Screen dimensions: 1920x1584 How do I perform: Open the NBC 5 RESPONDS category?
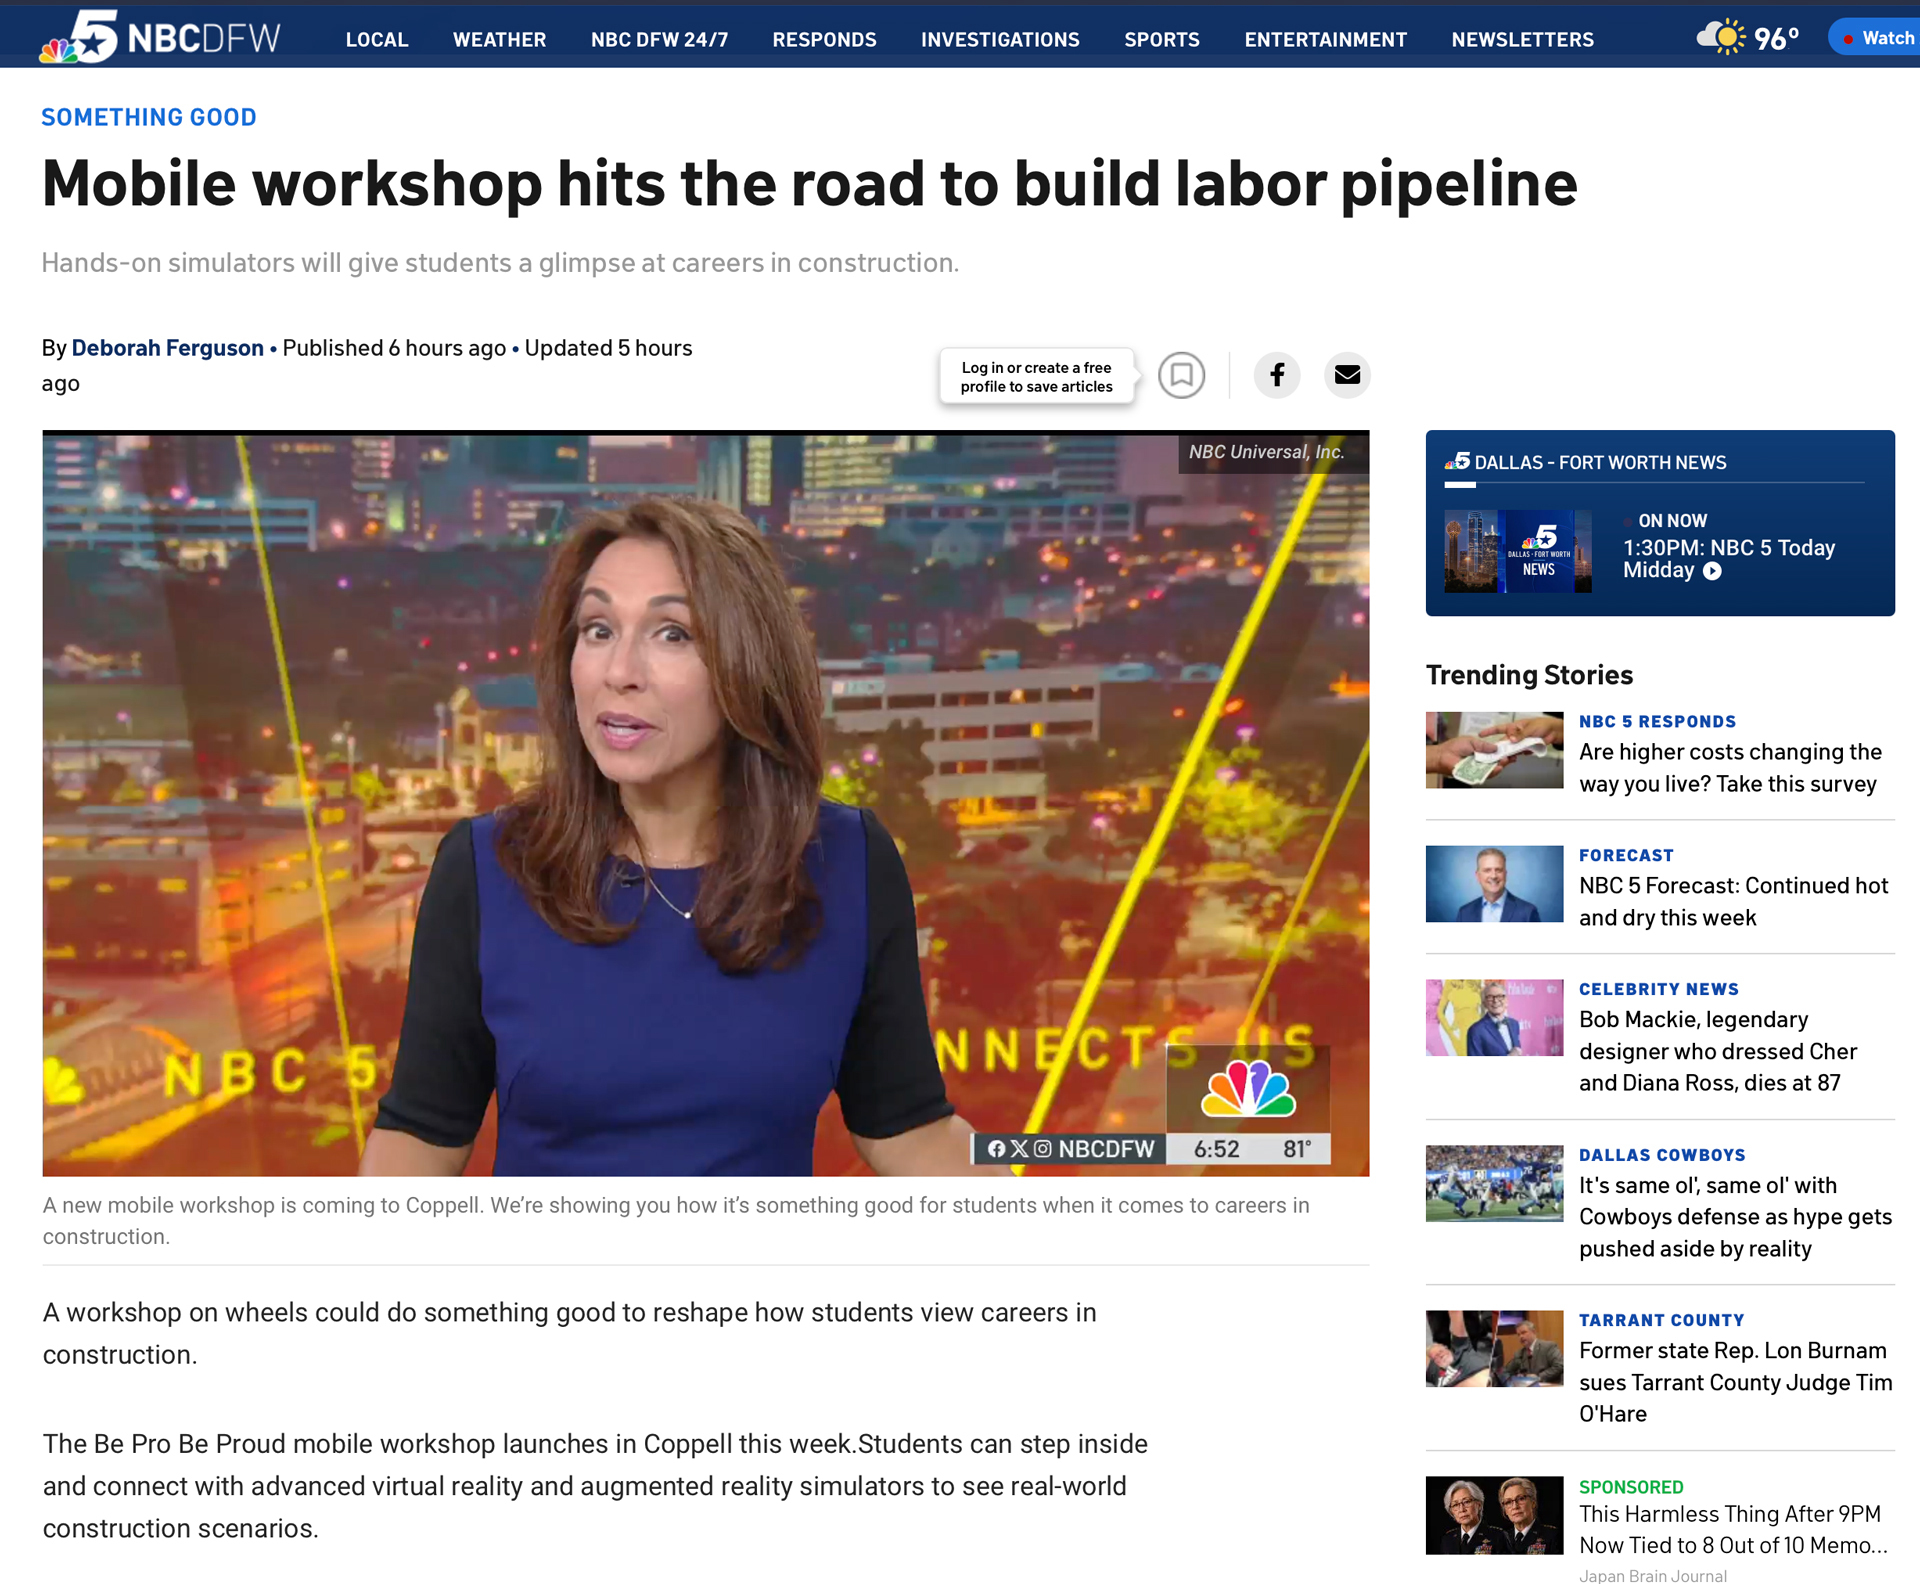click(x=1657, y=721)
